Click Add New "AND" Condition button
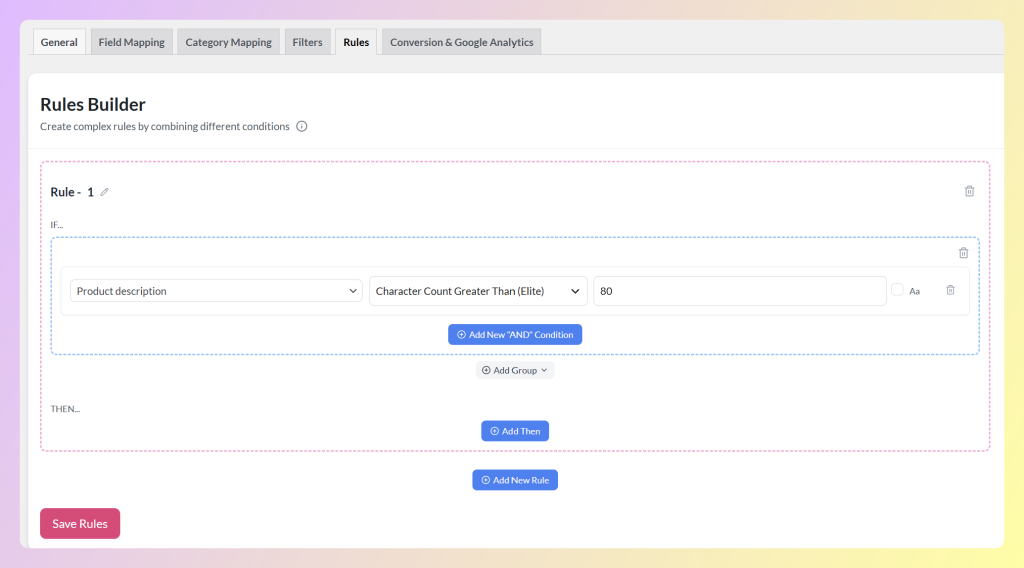 (515, 334)
